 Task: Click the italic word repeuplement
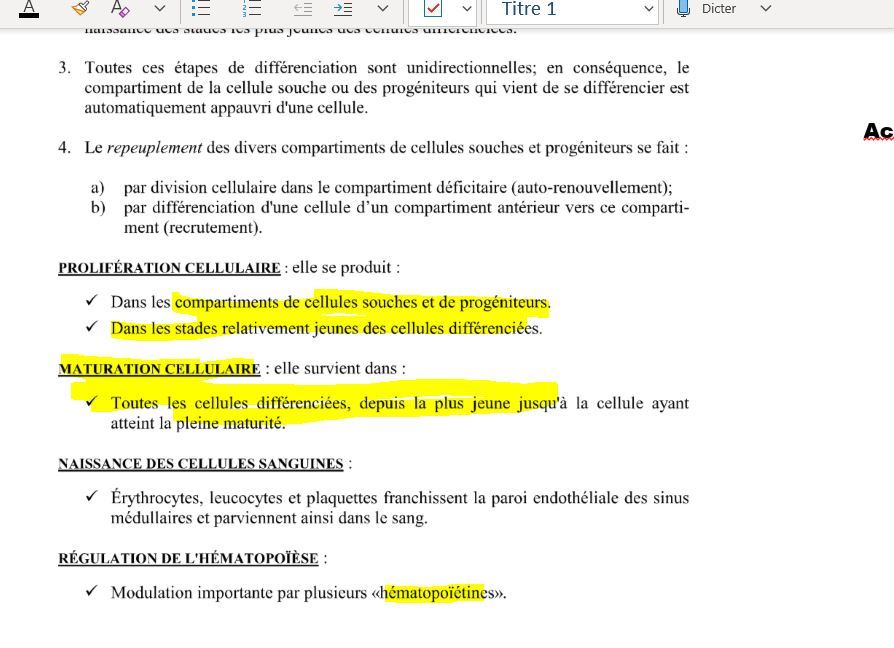[x=155, y=148]
